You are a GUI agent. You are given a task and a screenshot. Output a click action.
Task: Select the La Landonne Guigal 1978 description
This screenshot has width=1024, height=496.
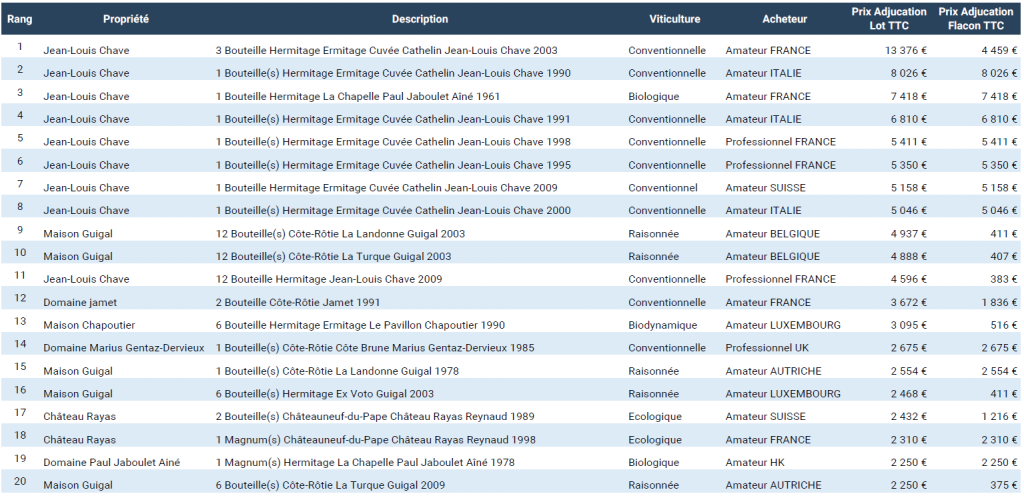click(337, 371)
